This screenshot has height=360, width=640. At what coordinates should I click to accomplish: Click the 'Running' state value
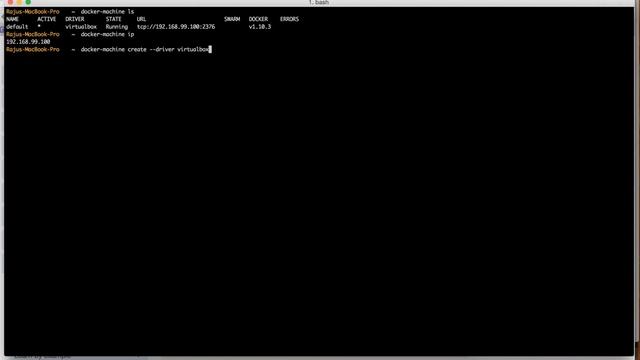117,27
